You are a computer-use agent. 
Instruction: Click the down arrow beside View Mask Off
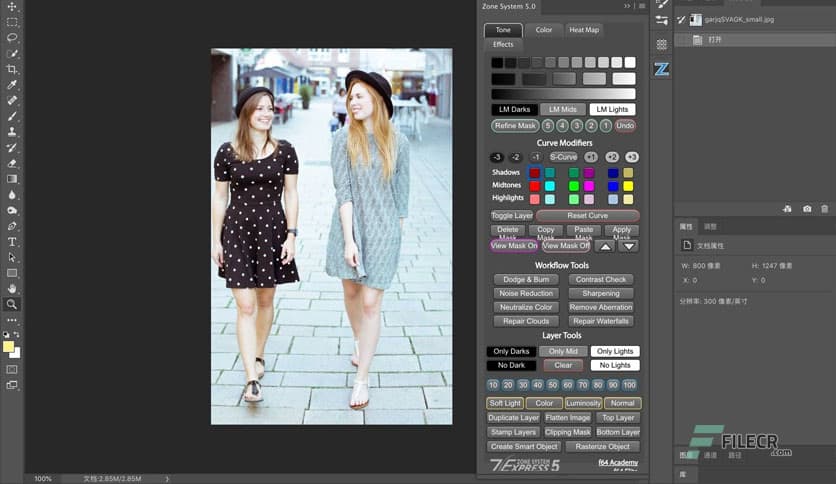(x=629, y=246)
